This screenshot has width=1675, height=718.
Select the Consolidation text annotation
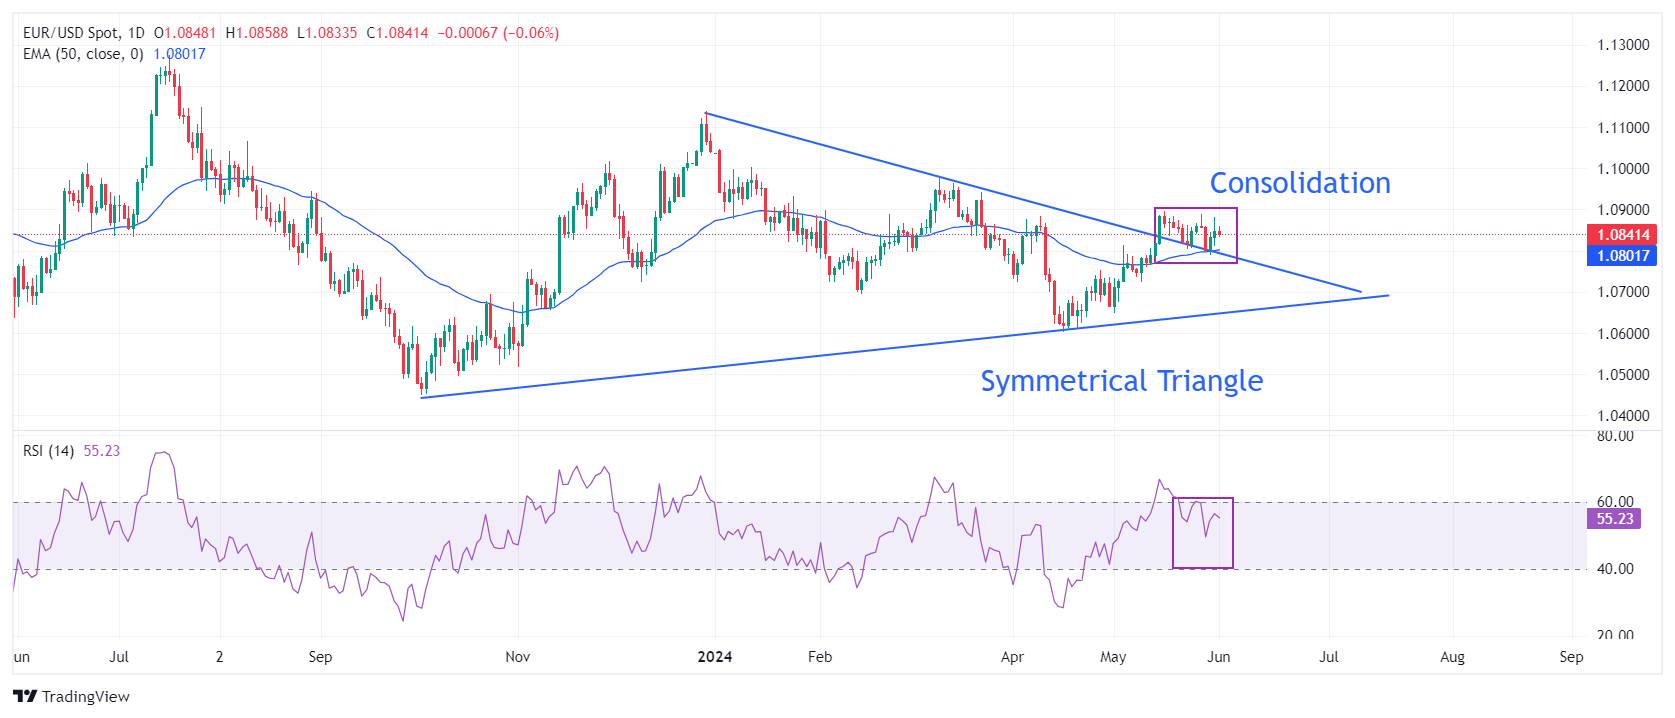tap(1299, 183)
